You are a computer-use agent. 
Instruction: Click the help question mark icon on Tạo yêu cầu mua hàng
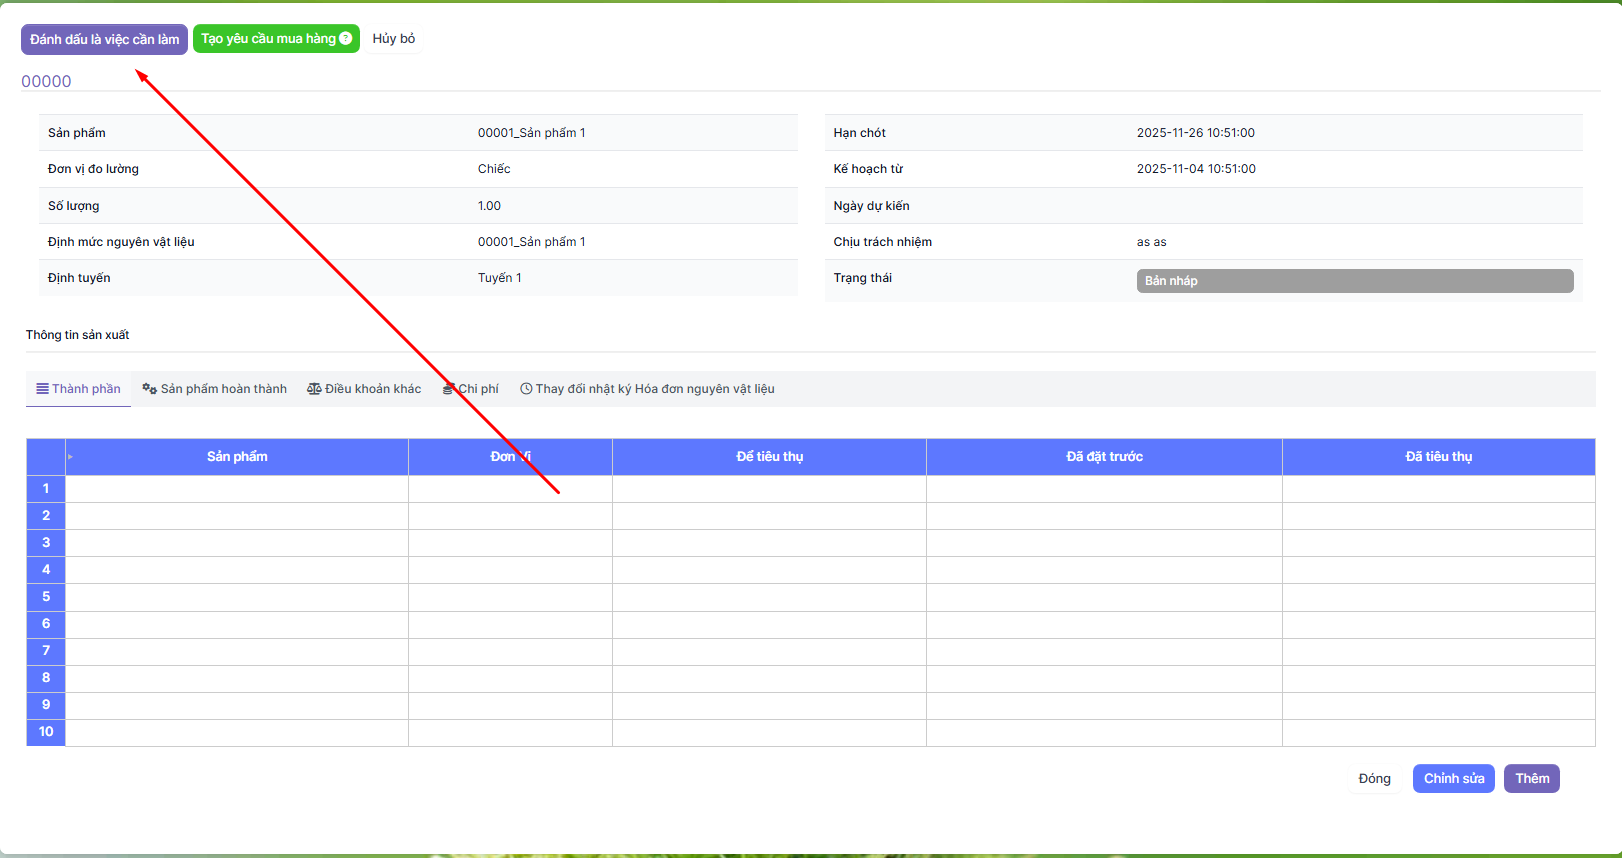tap(346, 39)
